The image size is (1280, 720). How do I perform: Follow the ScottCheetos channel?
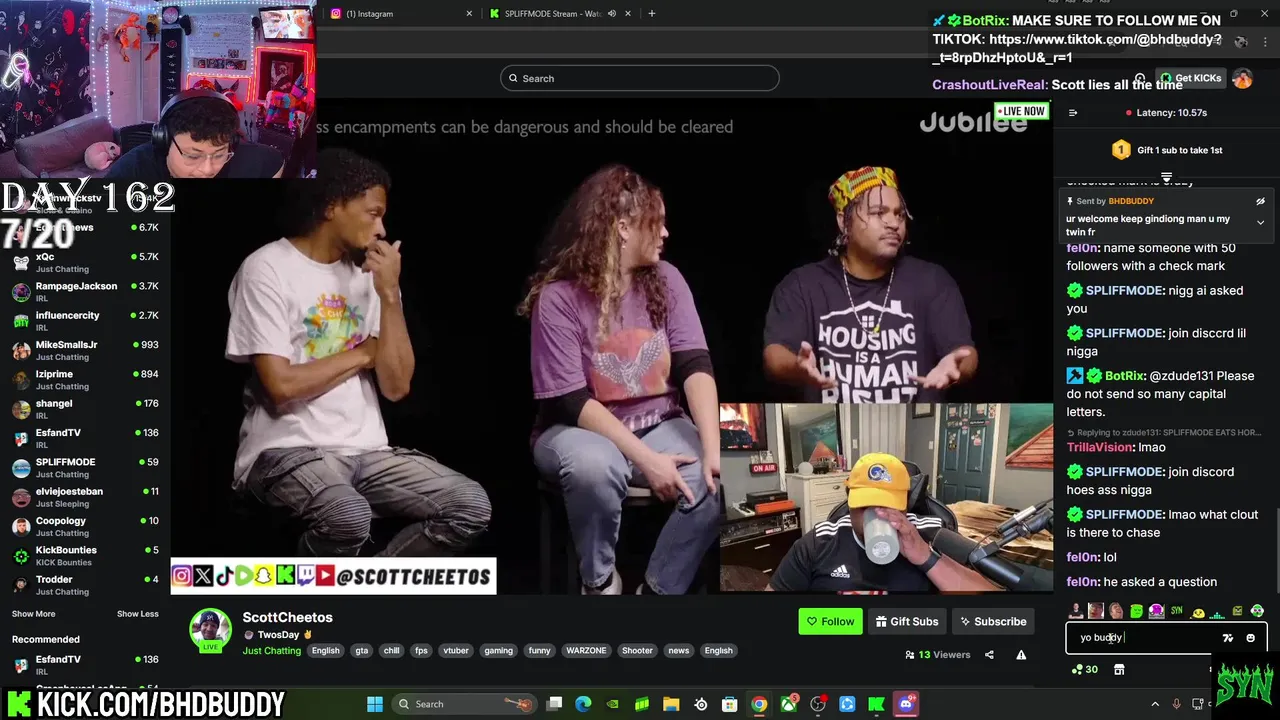(830, 621)
